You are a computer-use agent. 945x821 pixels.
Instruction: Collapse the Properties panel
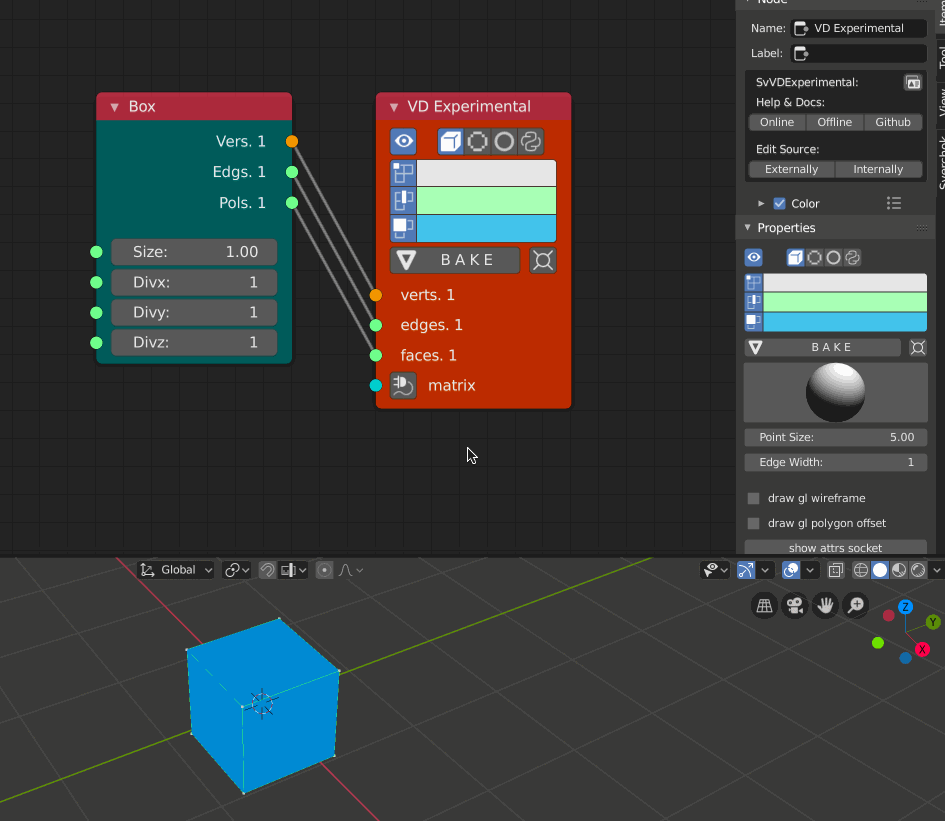tap(748, 228)
